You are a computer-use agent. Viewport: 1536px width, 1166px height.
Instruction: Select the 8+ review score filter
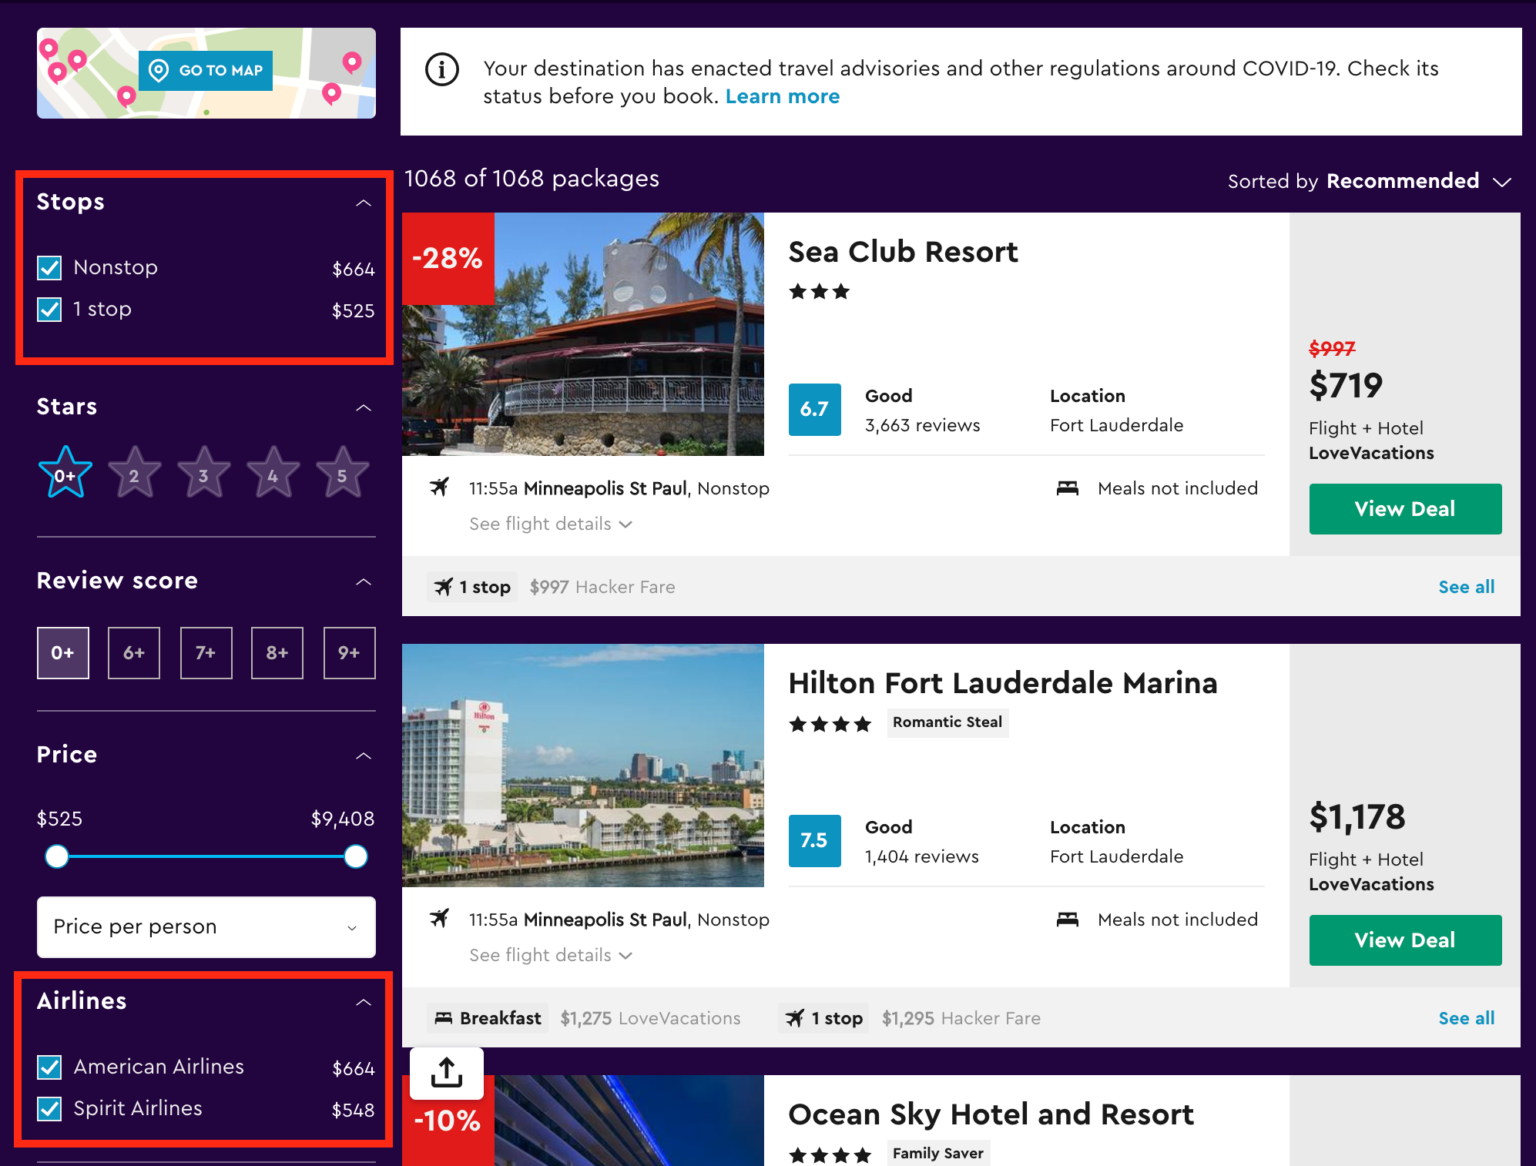point(277,653)
